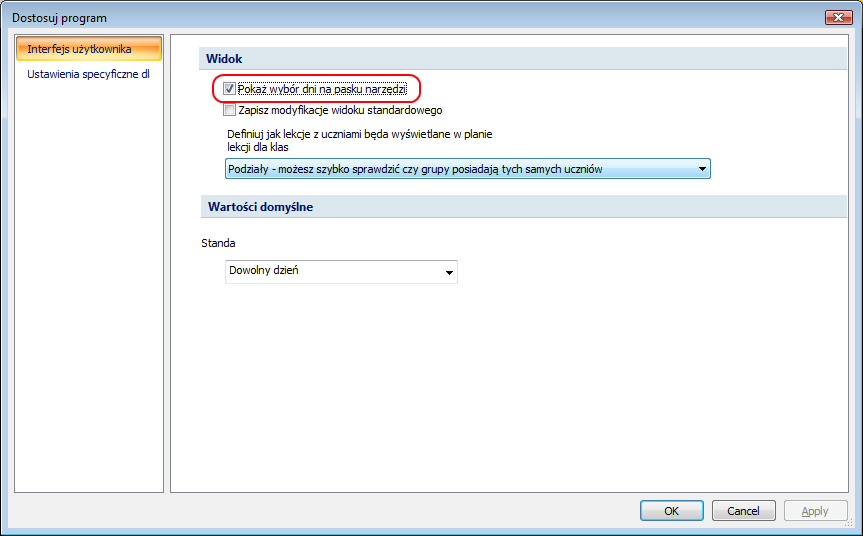Confirm settings with the OK button

[671, 511]
